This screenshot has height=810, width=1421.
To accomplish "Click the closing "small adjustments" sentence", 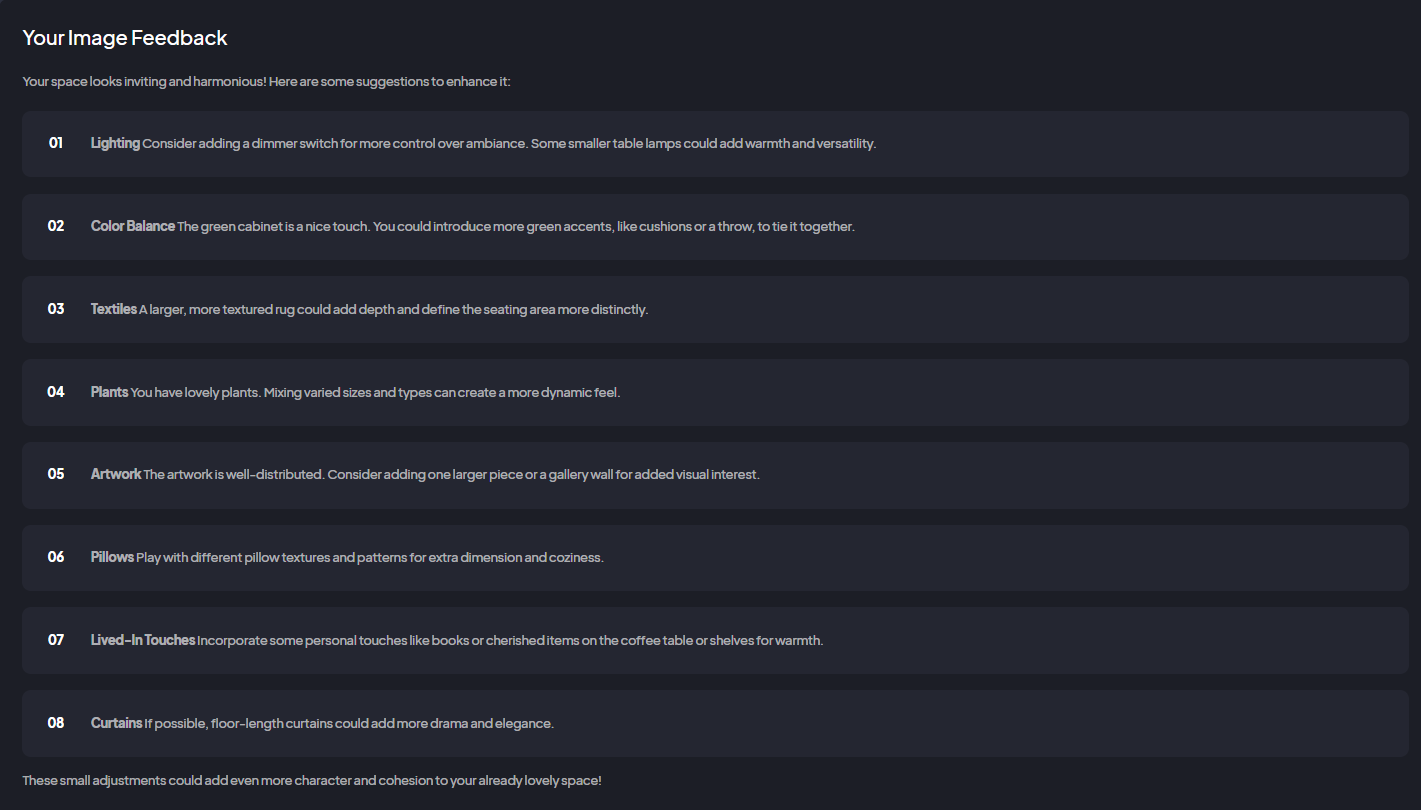I will (312, 780).
